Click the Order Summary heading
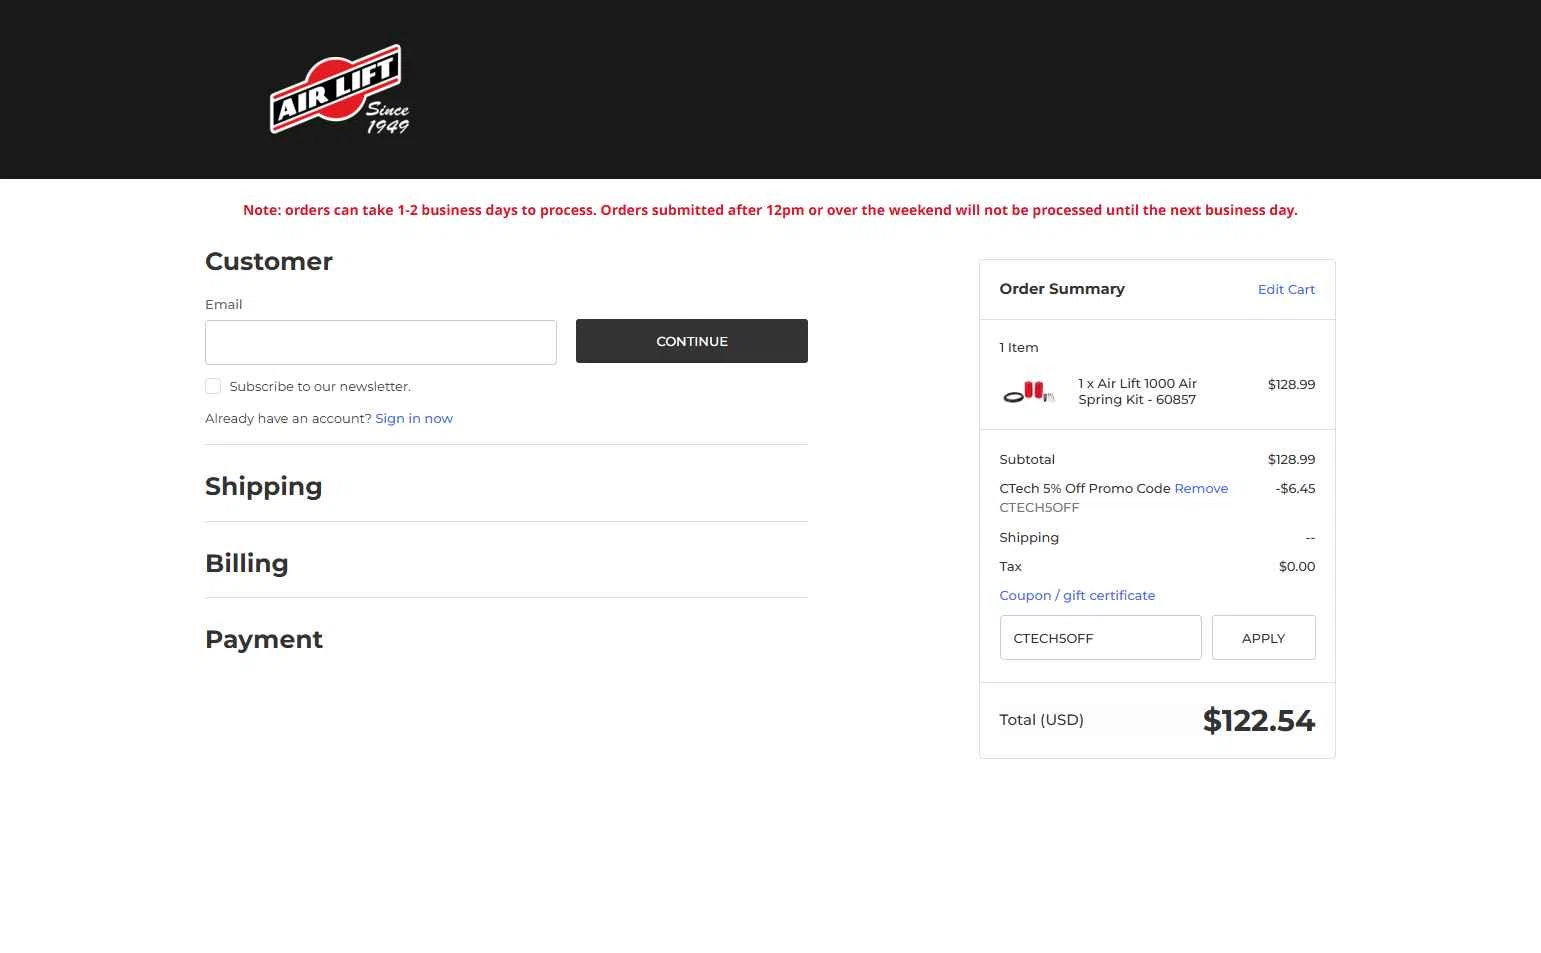Screen dimensions: 1541x953 click(1062, 289)
